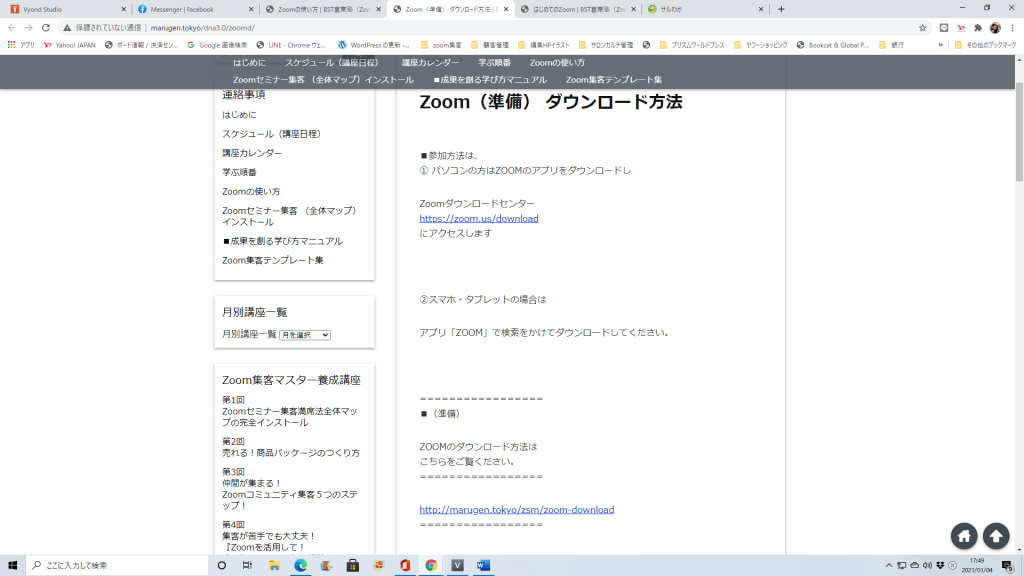Click the taskbar clock showing 17:49

click(x=976, y=566)
